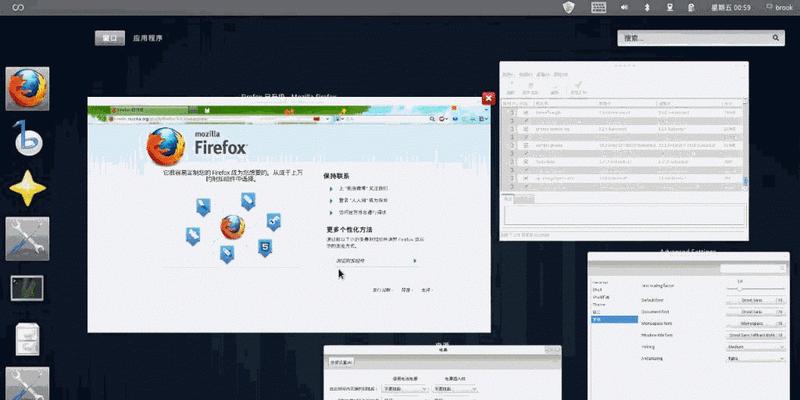Click the topmost badge icon above Firefox logo
Image resolution: width=800 pixels, height=400 pixels.
coord(248,202)
